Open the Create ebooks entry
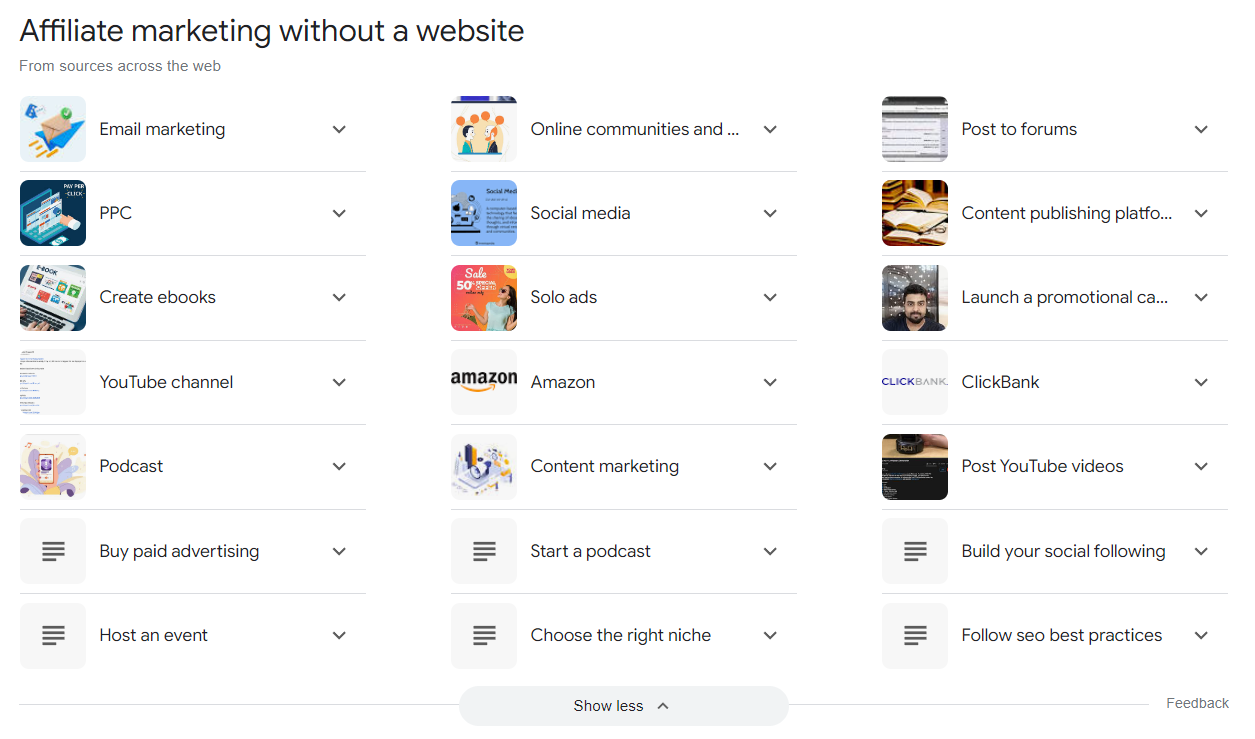 (193, 298)
